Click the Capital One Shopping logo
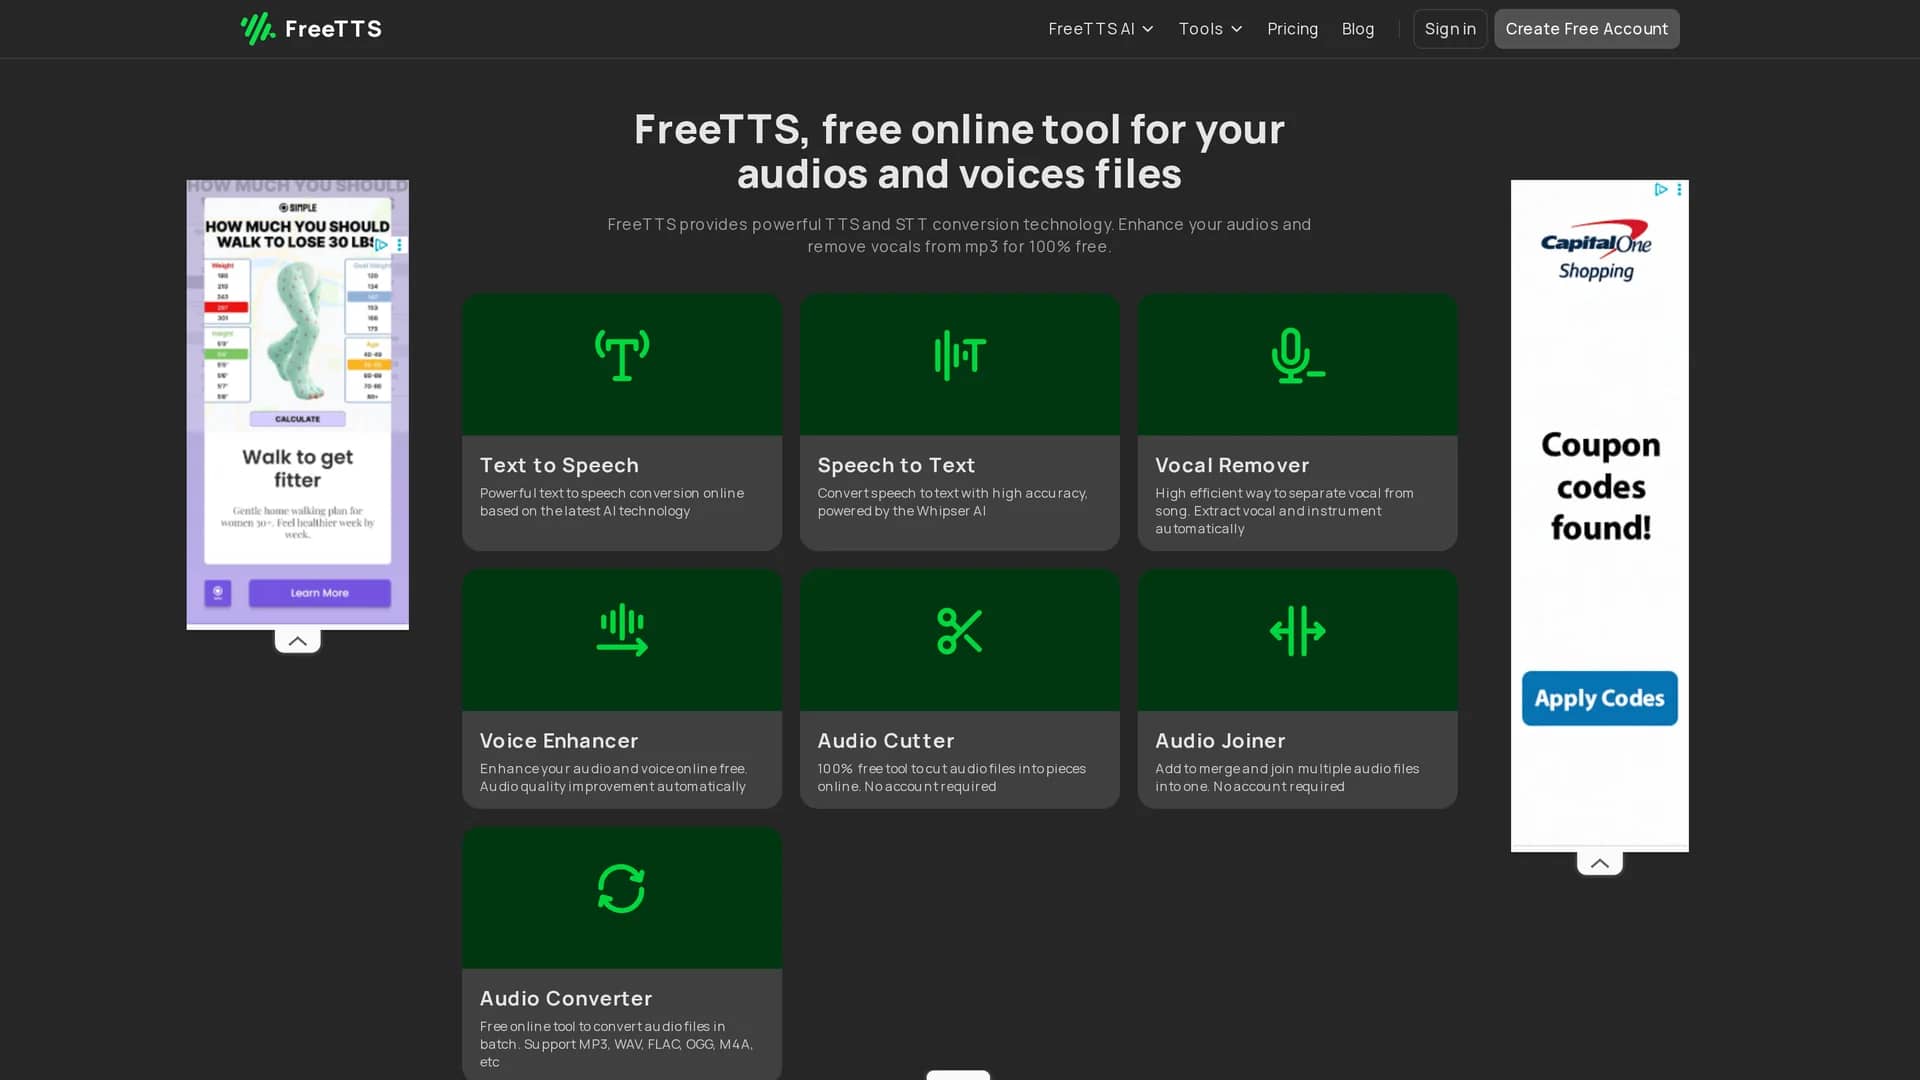The image size is (1920, 1080). 1596,250
